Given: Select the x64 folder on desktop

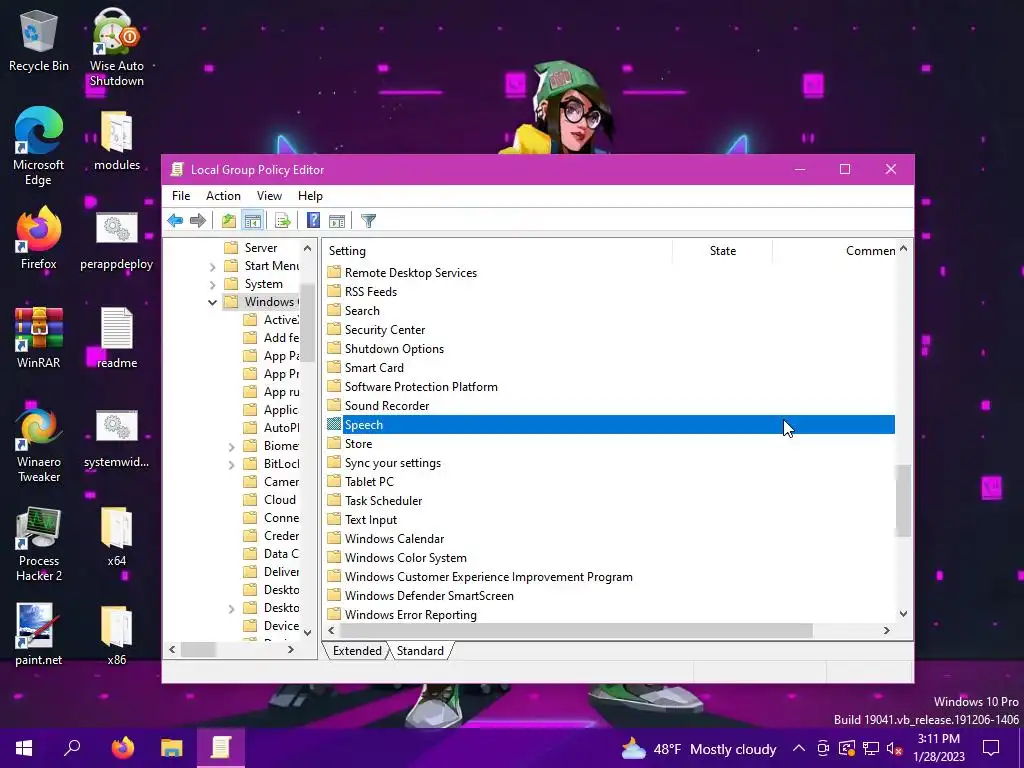Looking at the screenshot, I should click(117, 536).
